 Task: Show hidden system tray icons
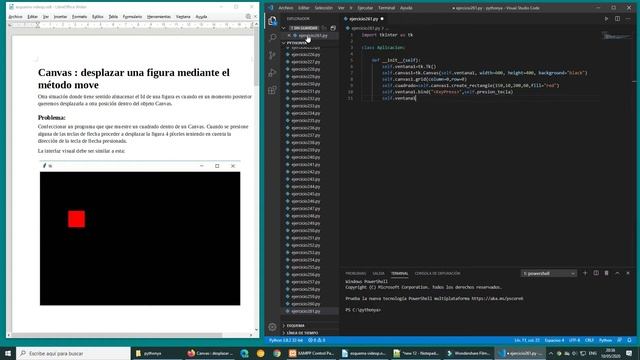tap(551, 353)
